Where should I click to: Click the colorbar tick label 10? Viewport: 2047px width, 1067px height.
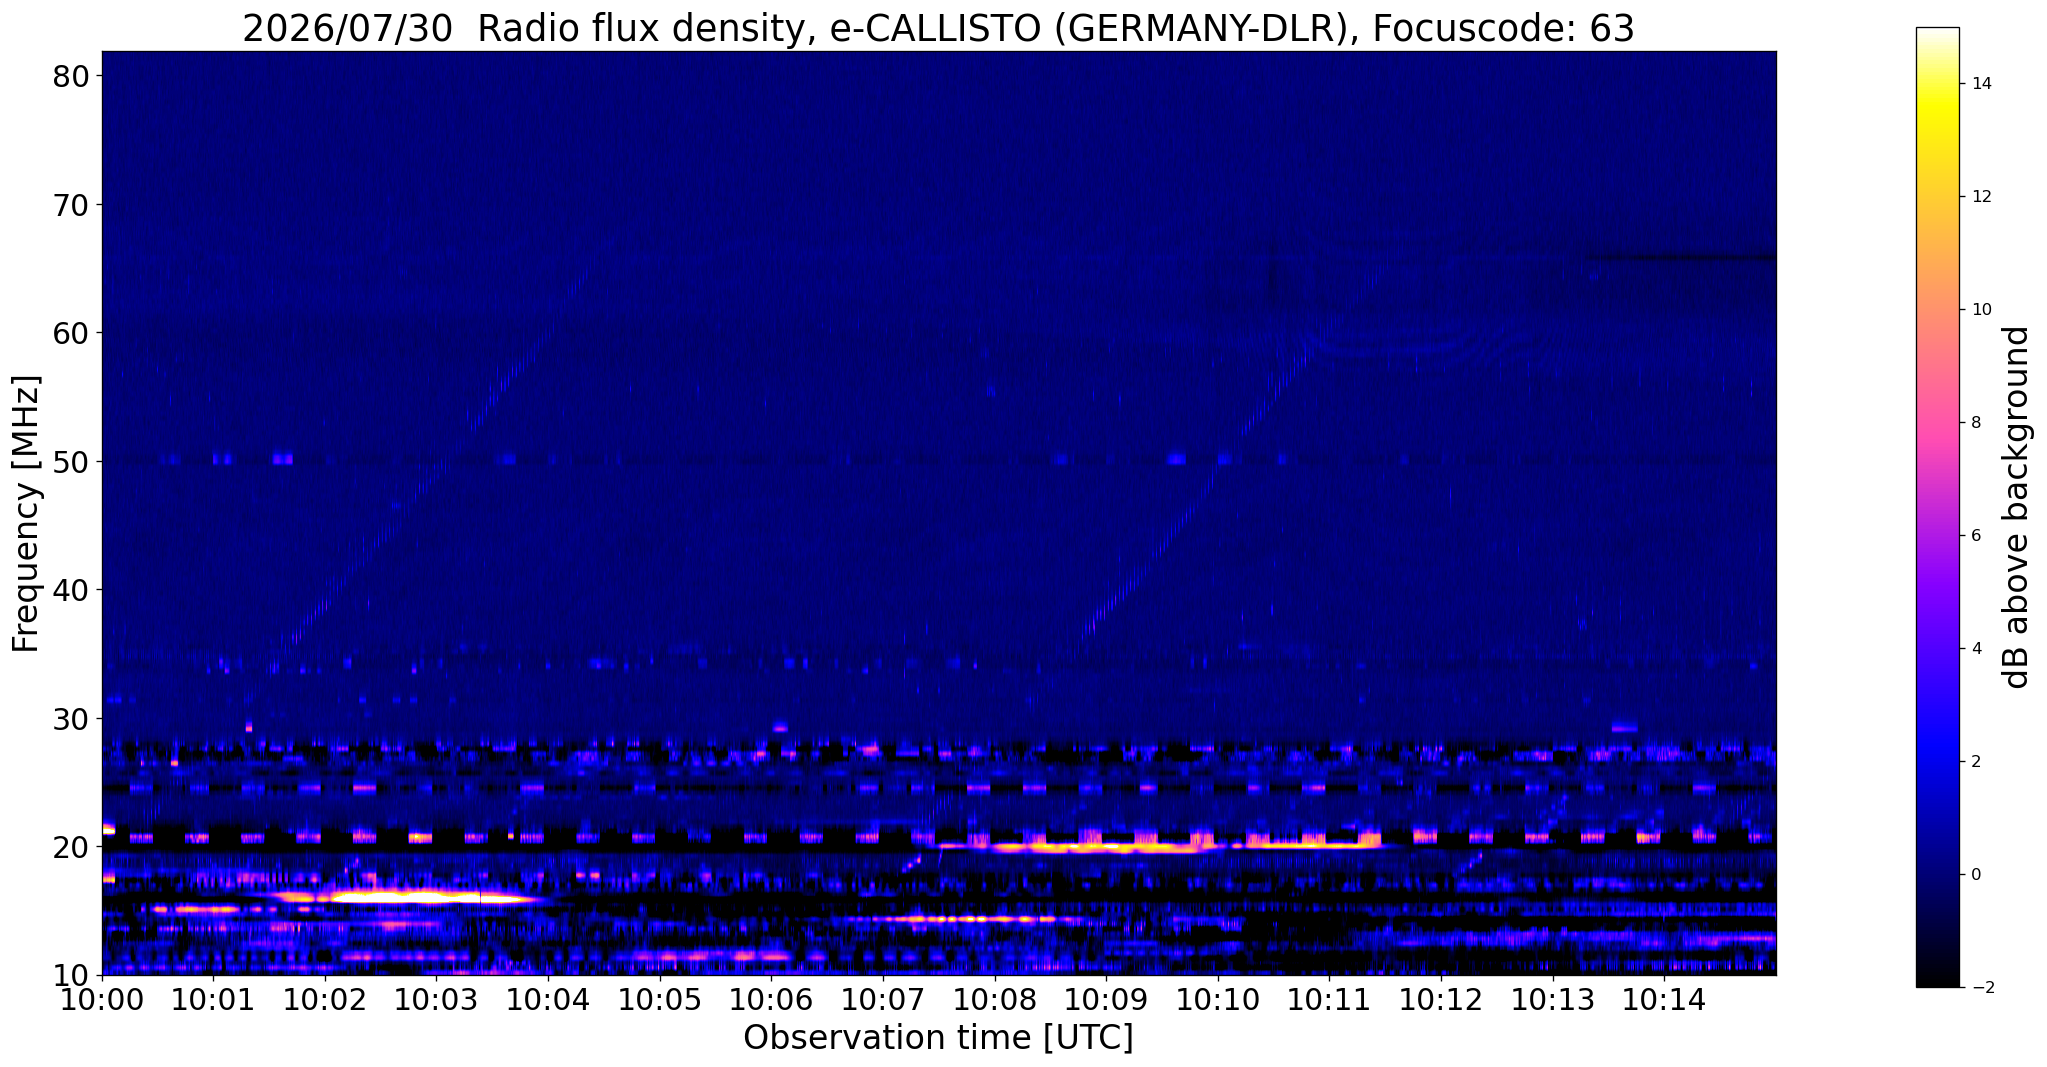pyautogui.click(x=1981, y=310)
